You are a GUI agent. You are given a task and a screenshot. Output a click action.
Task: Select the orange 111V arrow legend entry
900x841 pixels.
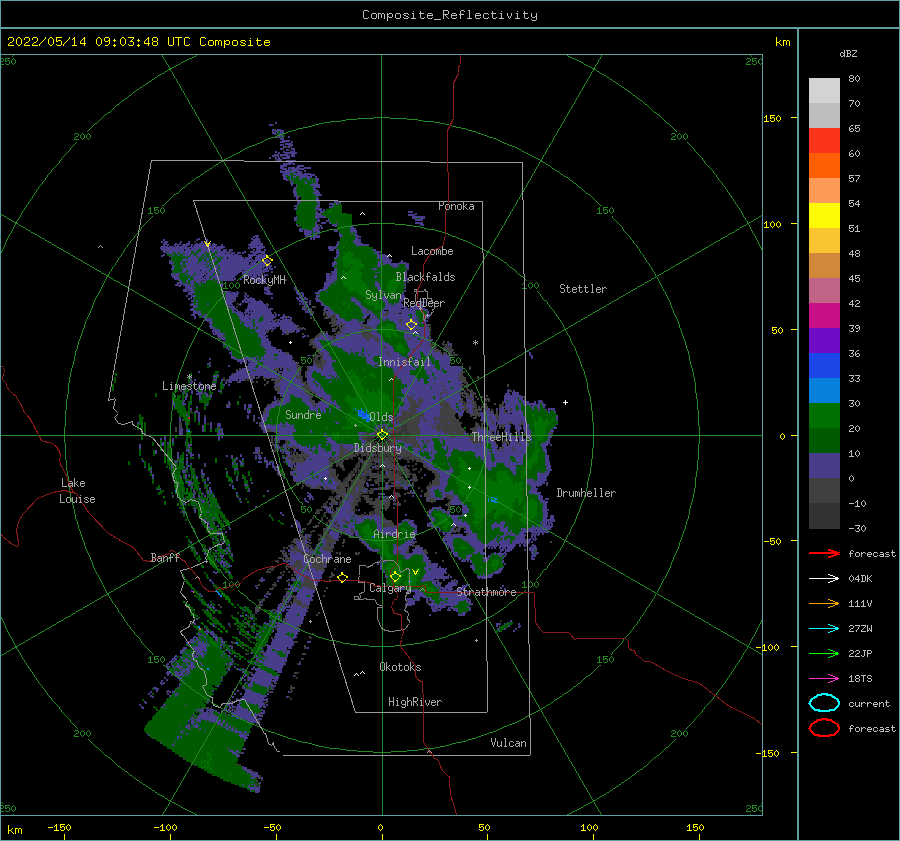pyautogui.click(x=824, y=603)
